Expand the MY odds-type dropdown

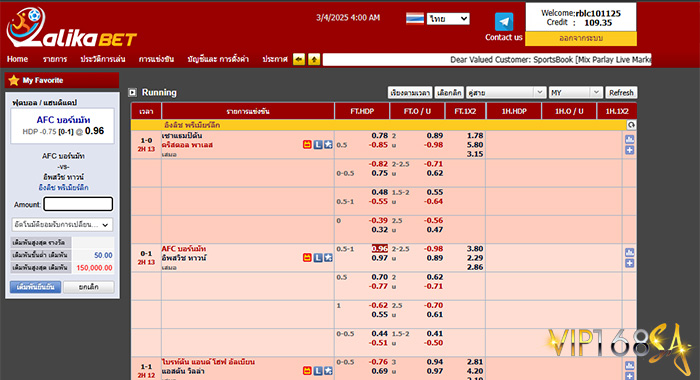point(575,92)
